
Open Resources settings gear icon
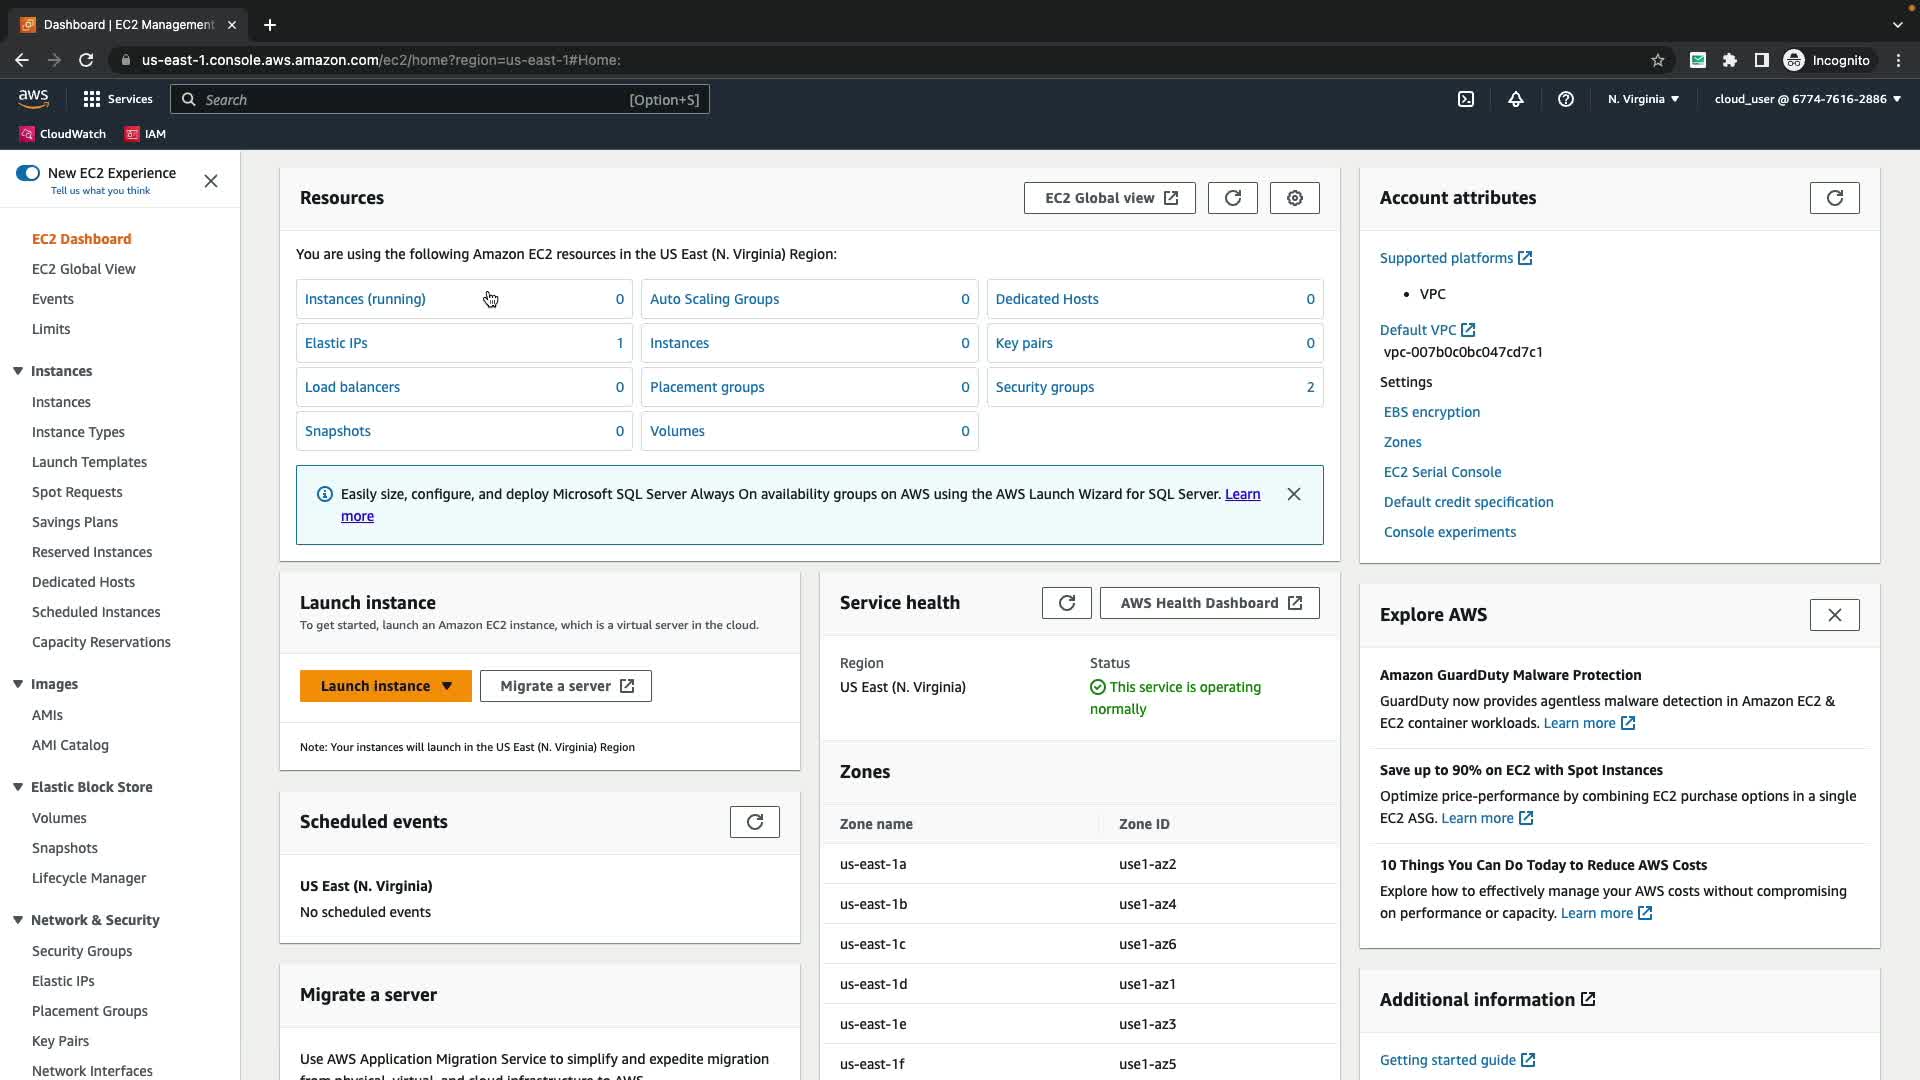click(x=1294, y=198)
